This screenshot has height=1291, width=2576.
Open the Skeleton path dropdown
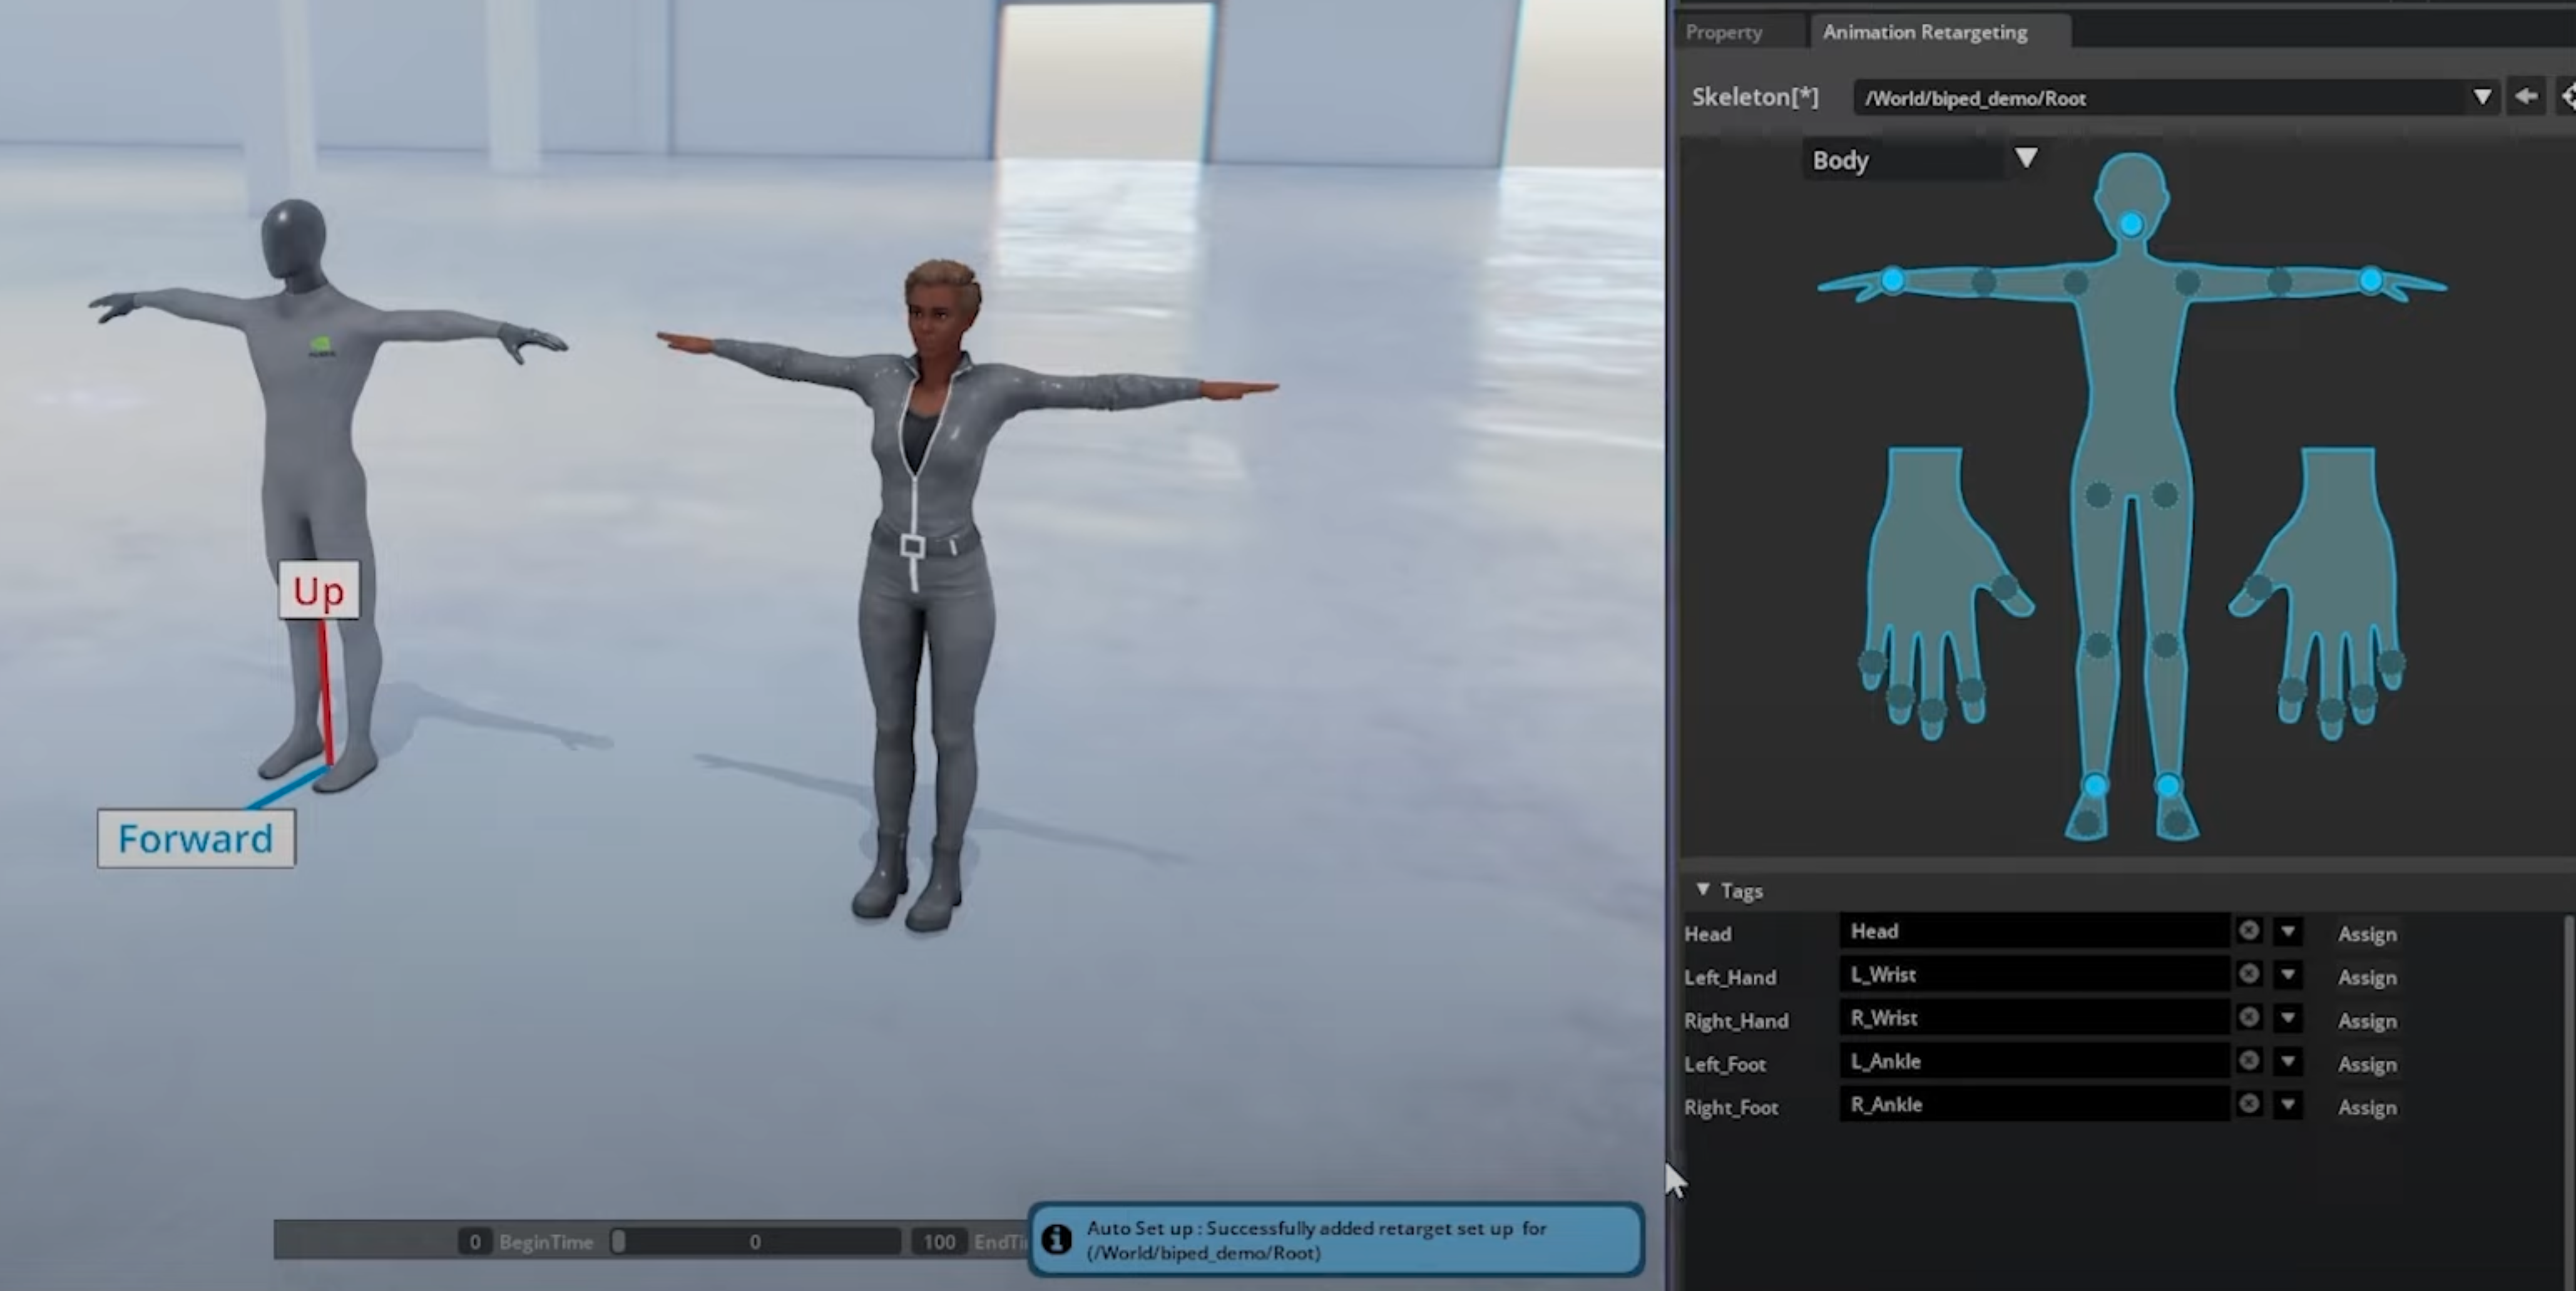tap(2482, 97)
